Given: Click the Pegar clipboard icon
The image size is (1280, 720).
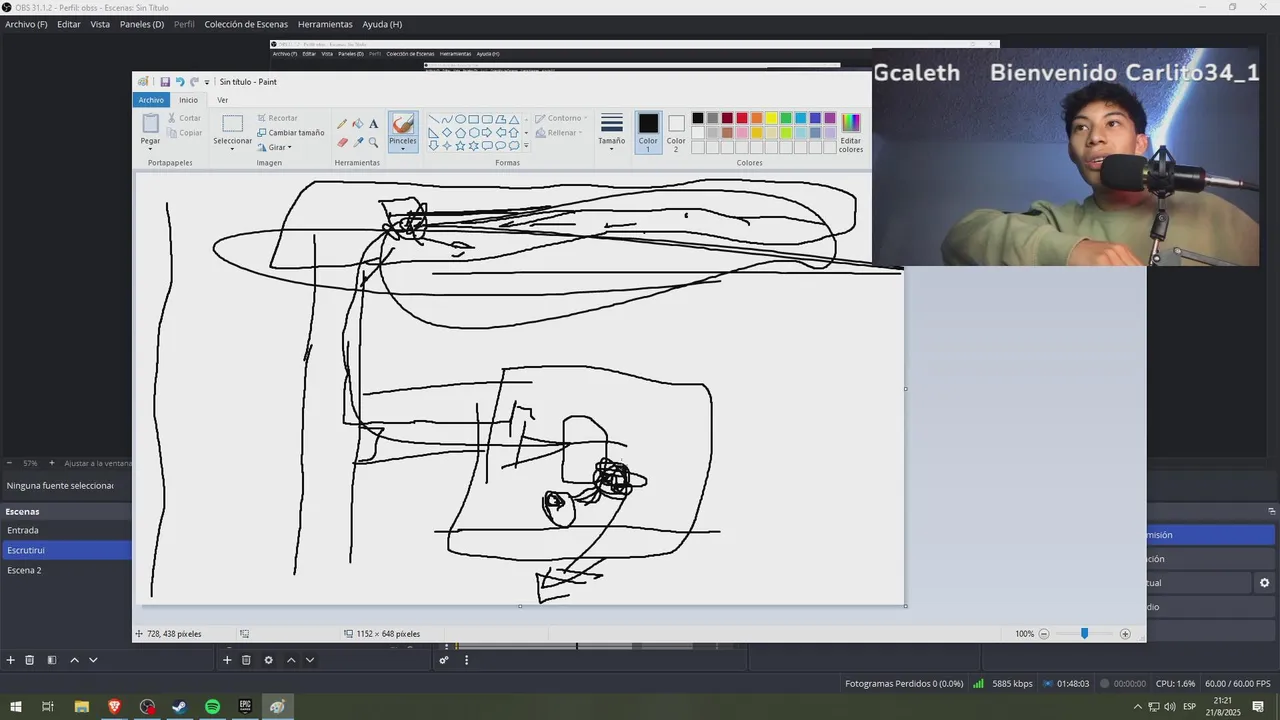Looking at the screenshot, I should 150,123.
